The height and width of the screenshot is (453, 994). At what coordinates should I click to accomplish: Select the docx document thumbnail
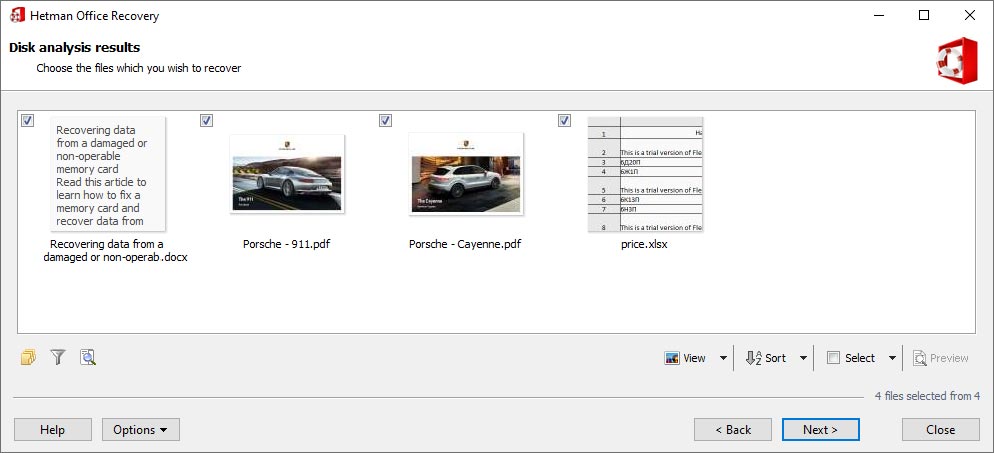(108, 174)
